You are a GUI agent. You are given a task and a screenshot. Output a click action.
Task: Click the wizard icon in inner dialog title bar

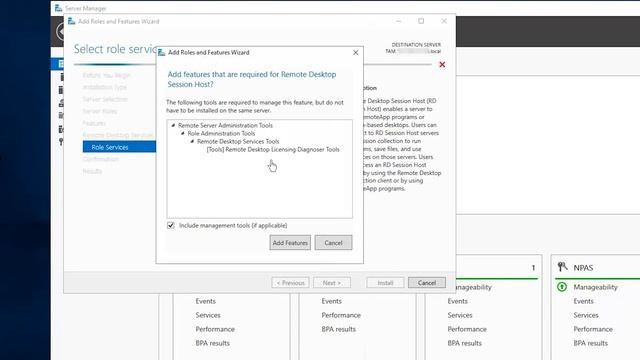click(162, 53)
